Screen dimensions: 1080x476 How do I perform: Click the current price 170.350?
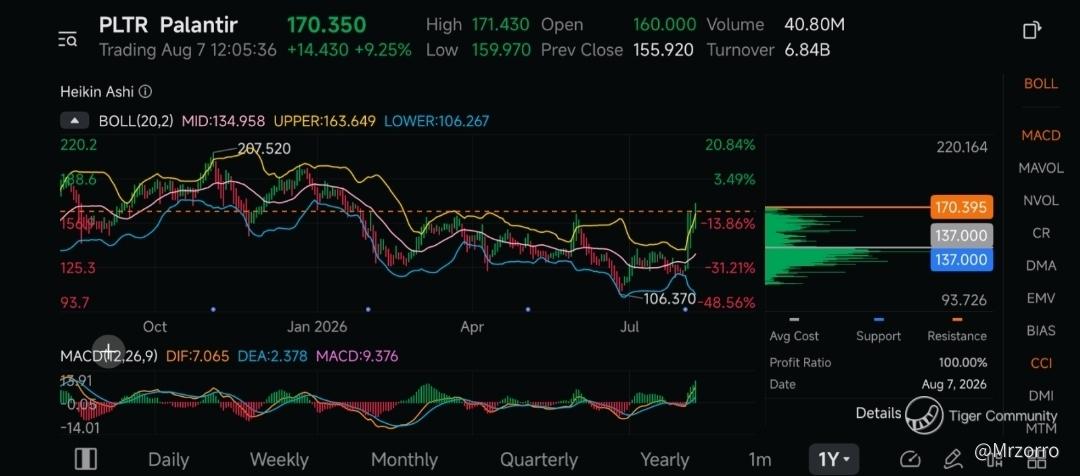coord(326,25)
